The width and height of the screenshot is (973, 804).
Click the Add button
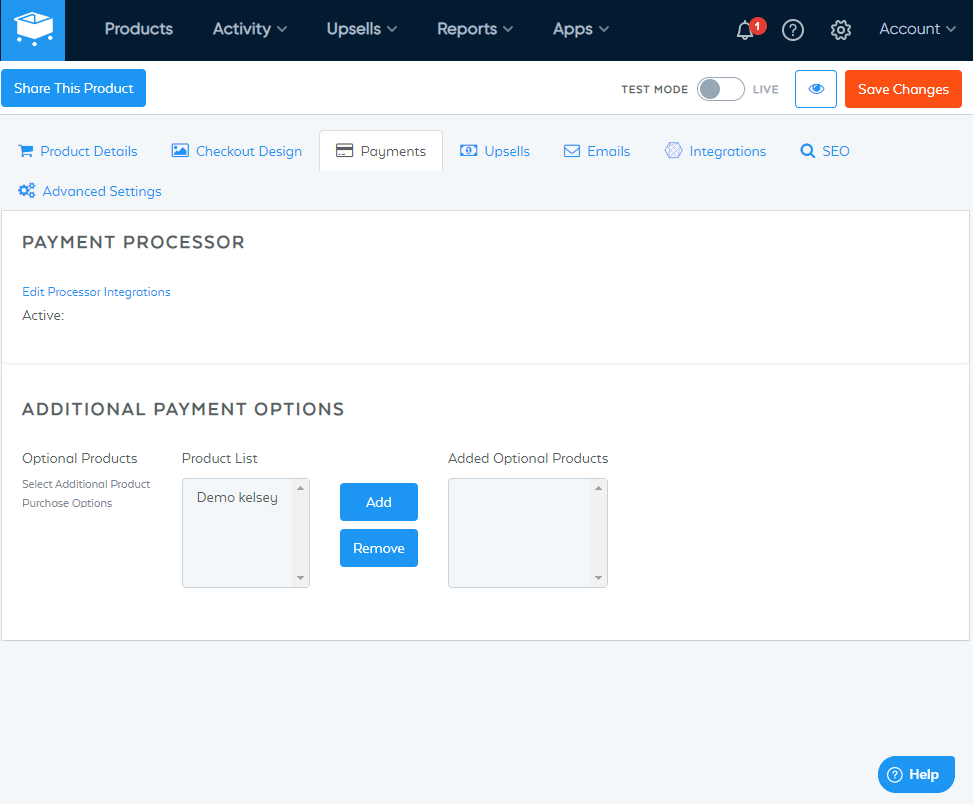(379, 502)
